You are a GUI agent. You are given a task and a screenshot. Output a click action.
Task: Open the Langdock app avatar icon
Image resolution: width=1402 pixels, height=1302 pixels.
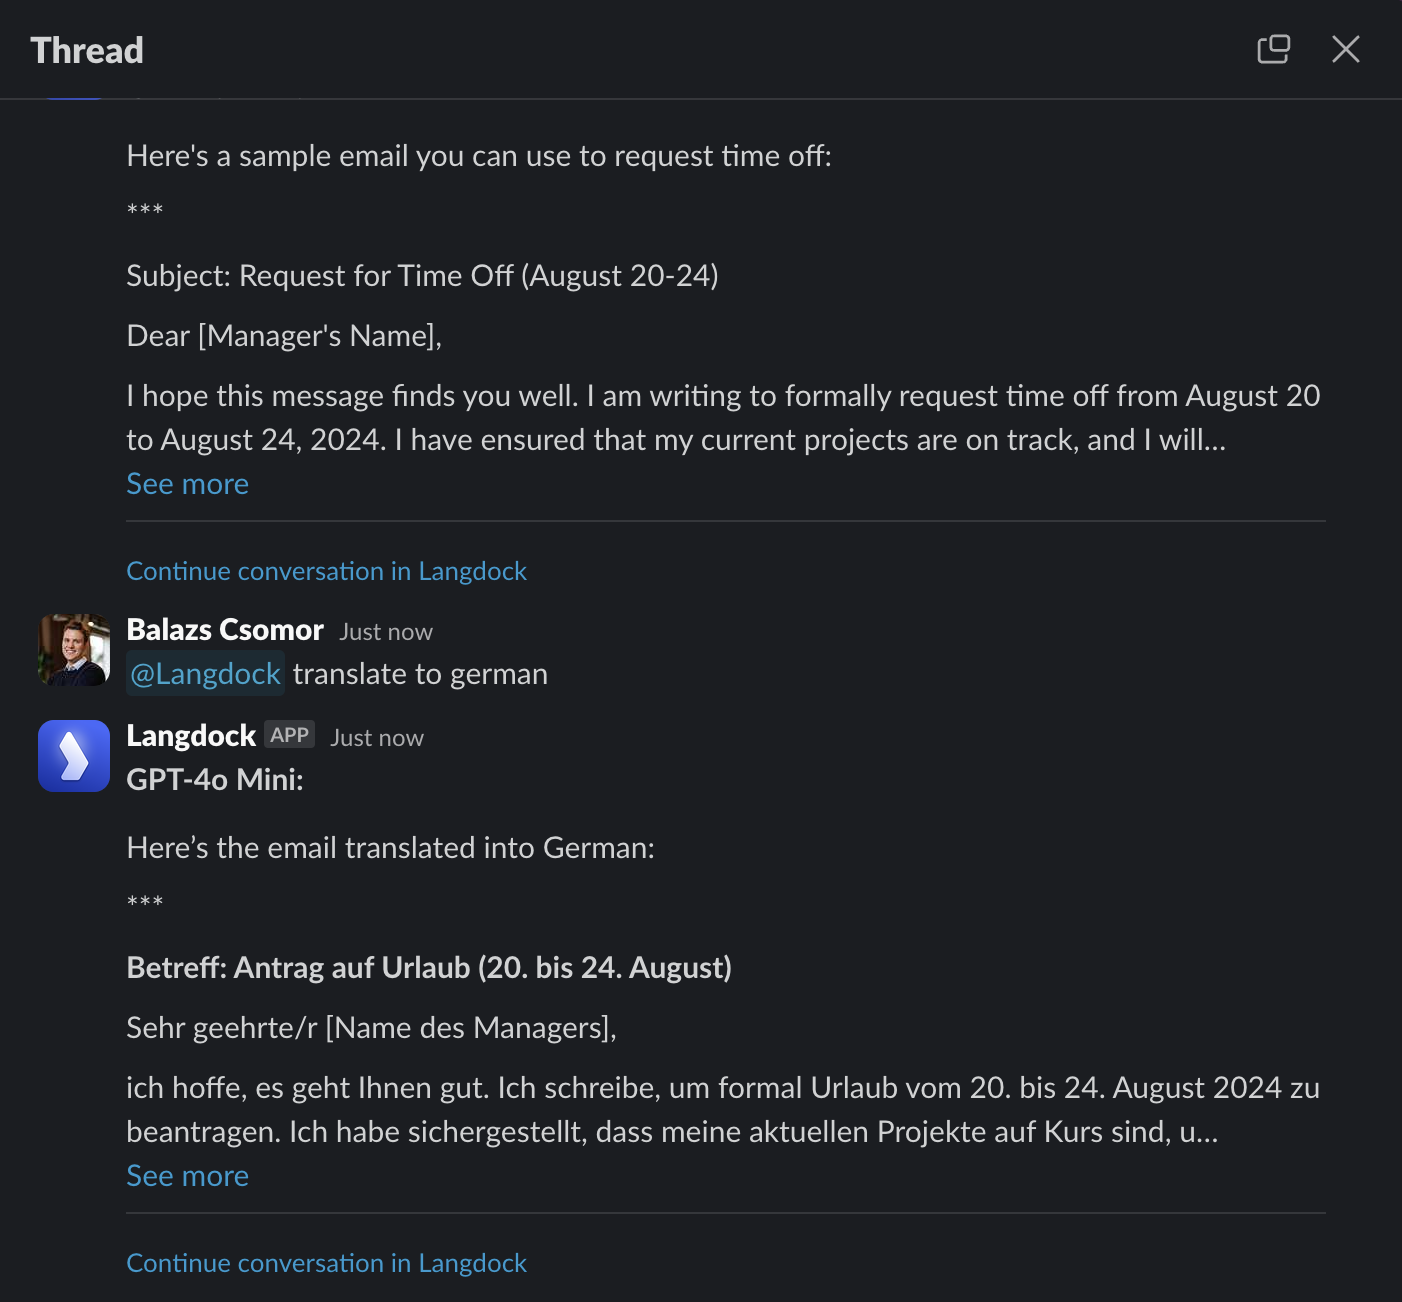[74, 756]
